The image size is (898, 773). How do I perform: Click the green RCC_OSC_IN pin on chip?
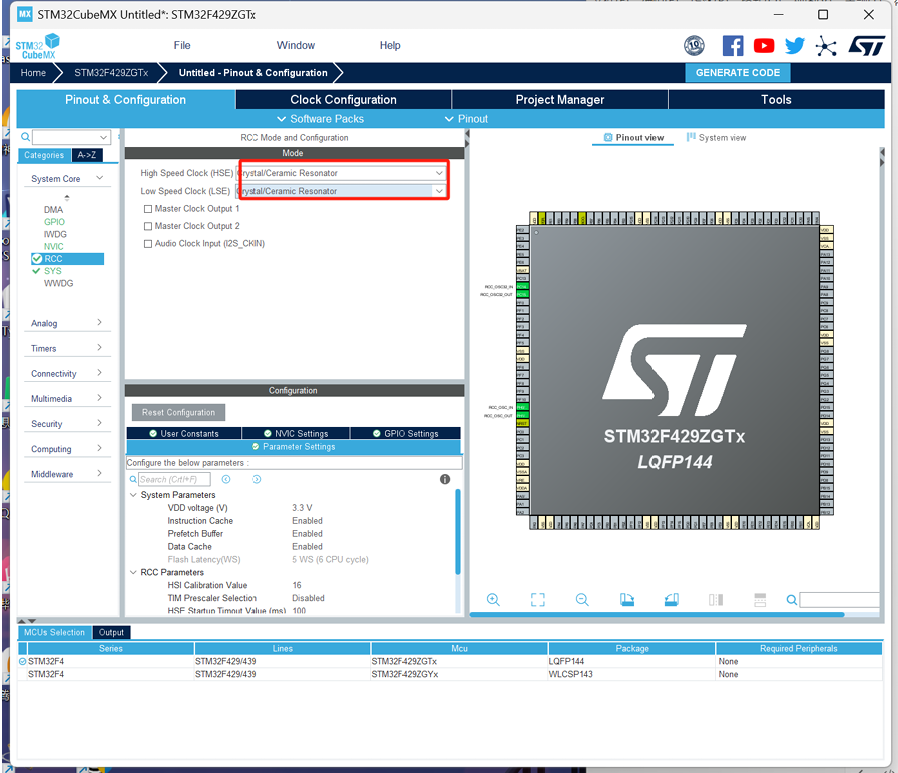[522, 407]
